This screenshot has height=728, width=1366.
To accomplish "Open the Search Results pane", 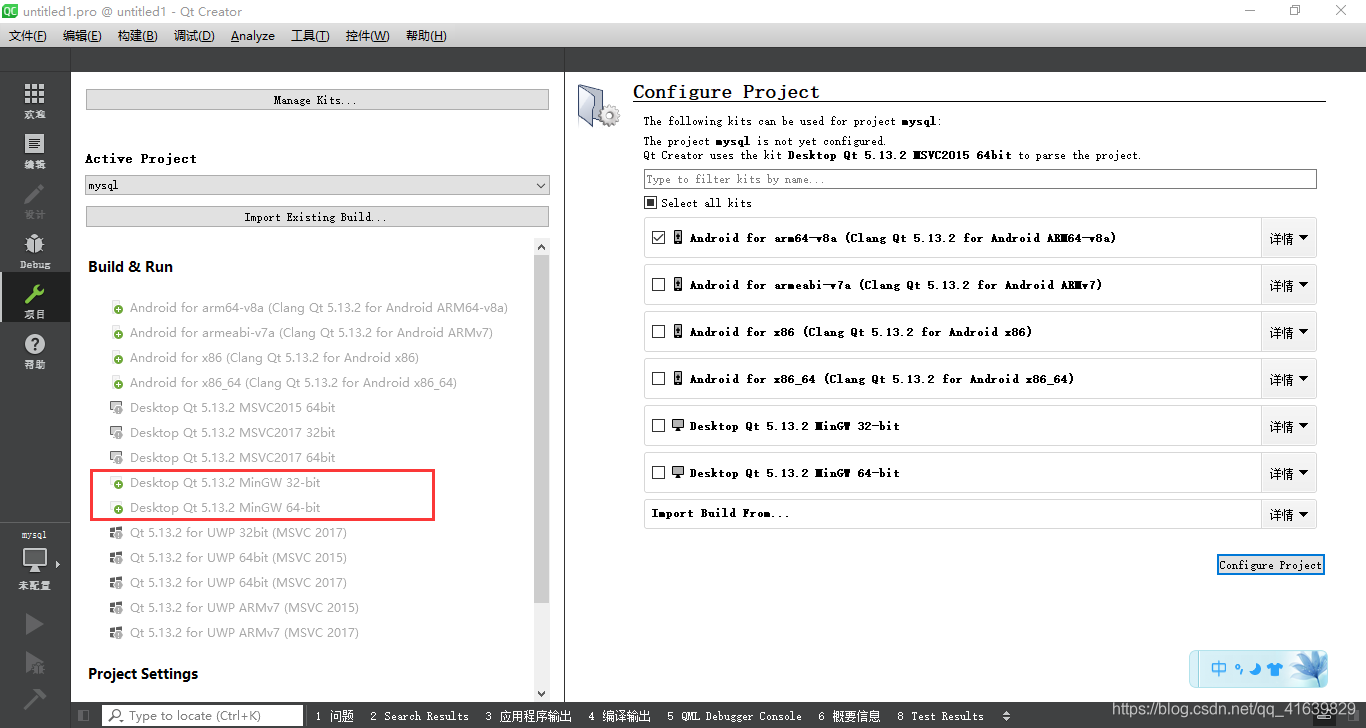I will tap(419, 716).
